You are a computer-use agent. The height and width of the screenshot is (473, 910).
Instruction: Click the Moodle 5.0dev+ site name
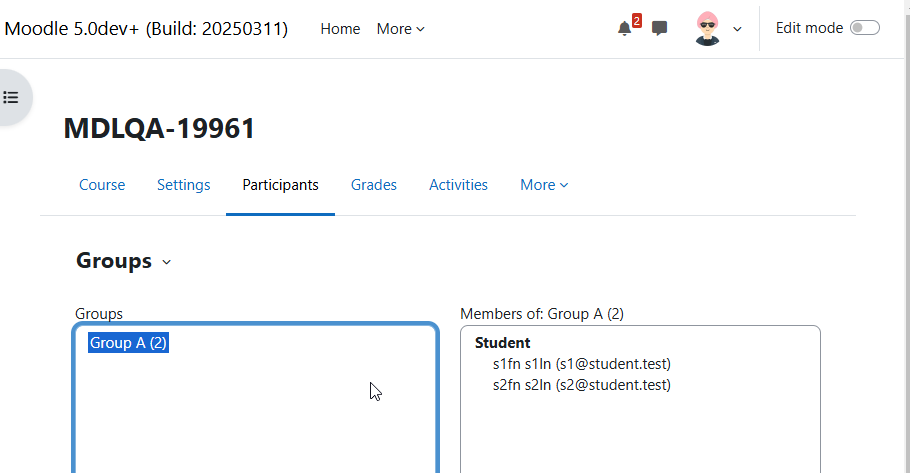(x=146, y=28)
